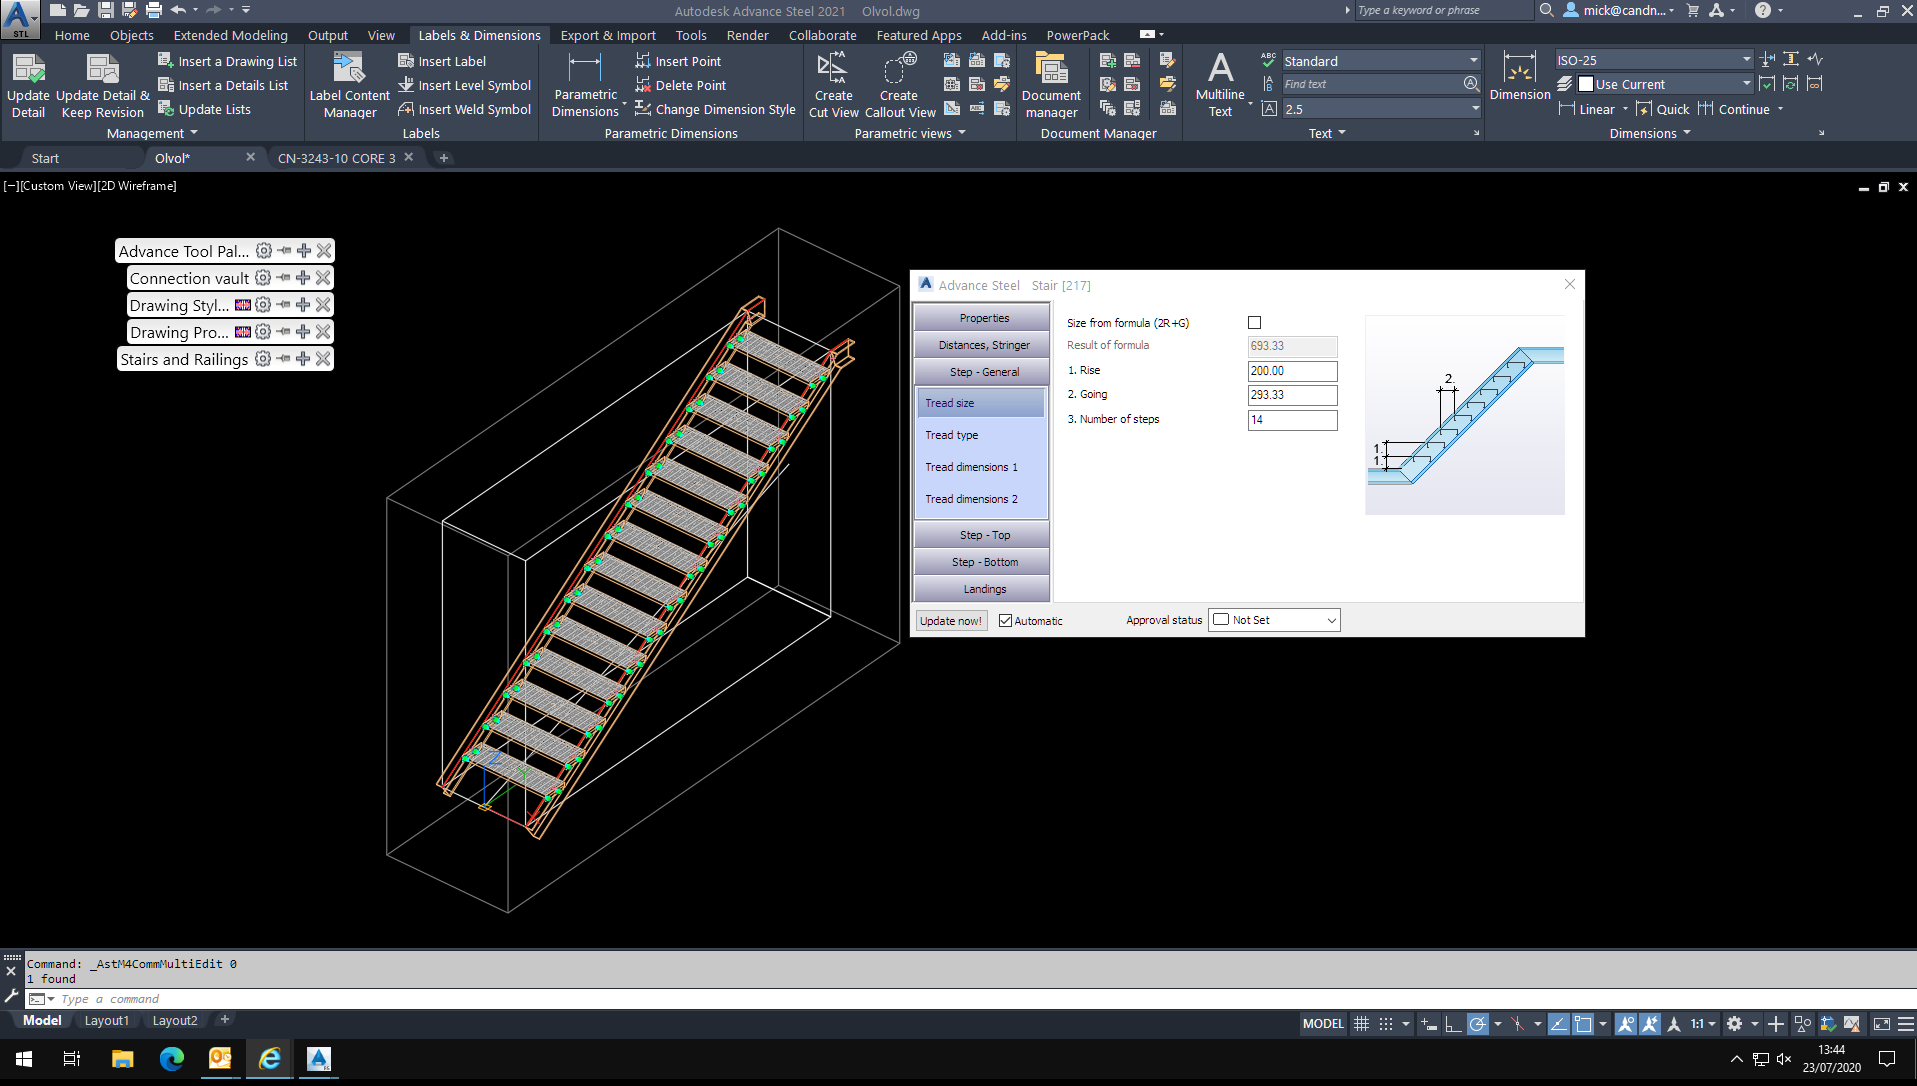Screen dimensions: 1917x1086
Task: Expand the Parametric views panel
Action: click(910, 133)
